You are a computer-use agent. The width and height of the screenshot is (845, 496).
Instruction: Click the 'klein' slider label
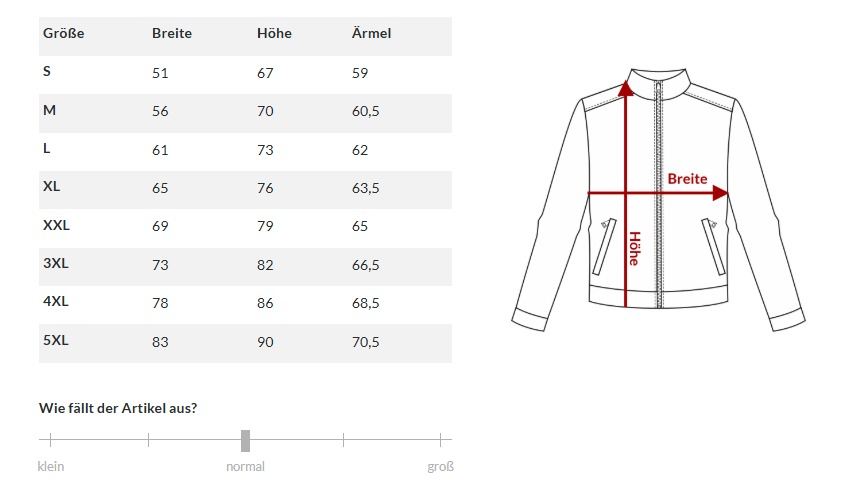51,467
